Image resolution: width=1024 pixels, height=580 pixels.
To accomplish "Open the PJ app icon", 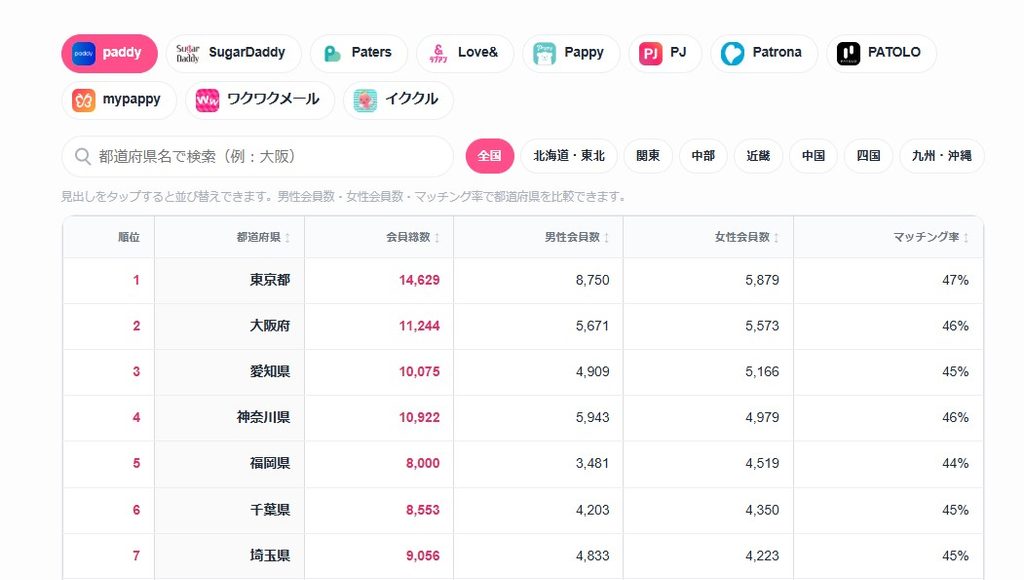I will click(x=650, y=54).
